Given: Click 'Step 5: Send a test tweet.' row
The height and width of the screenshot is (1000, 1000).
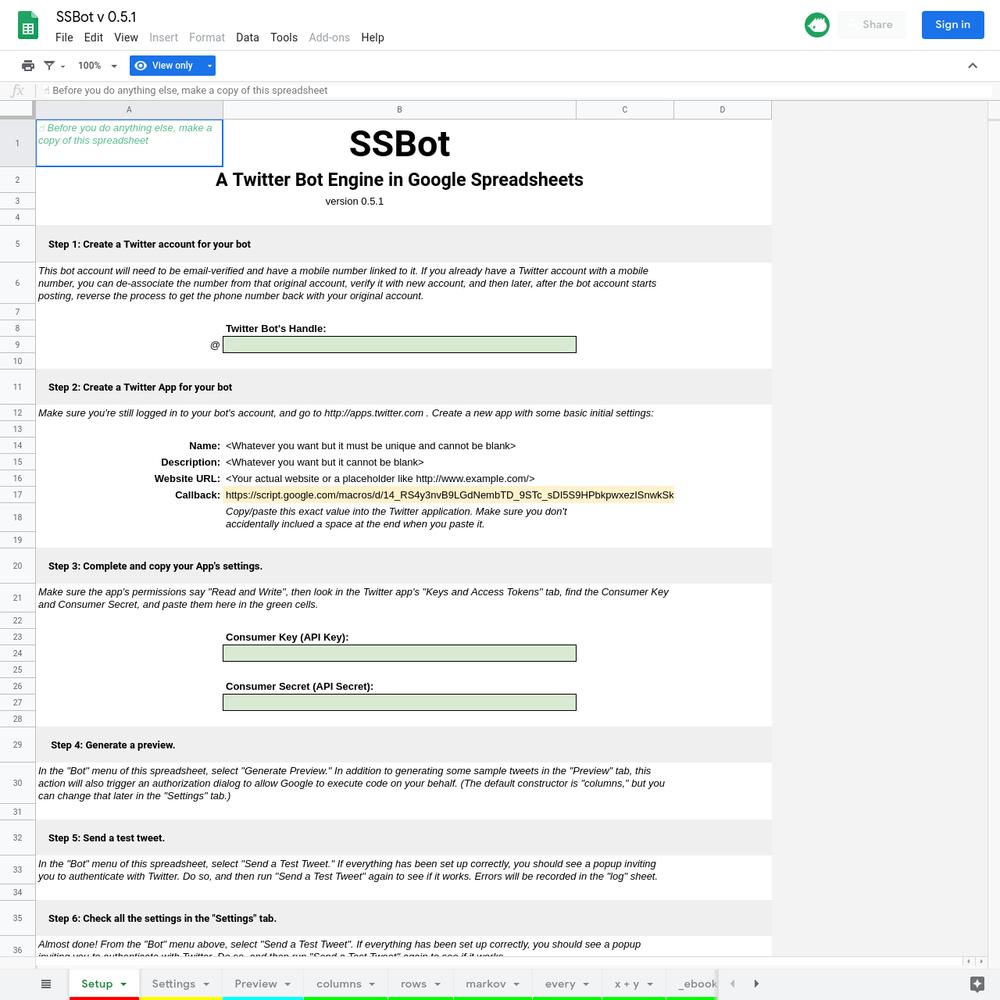Looking at the screenshot, I should 403,838.
